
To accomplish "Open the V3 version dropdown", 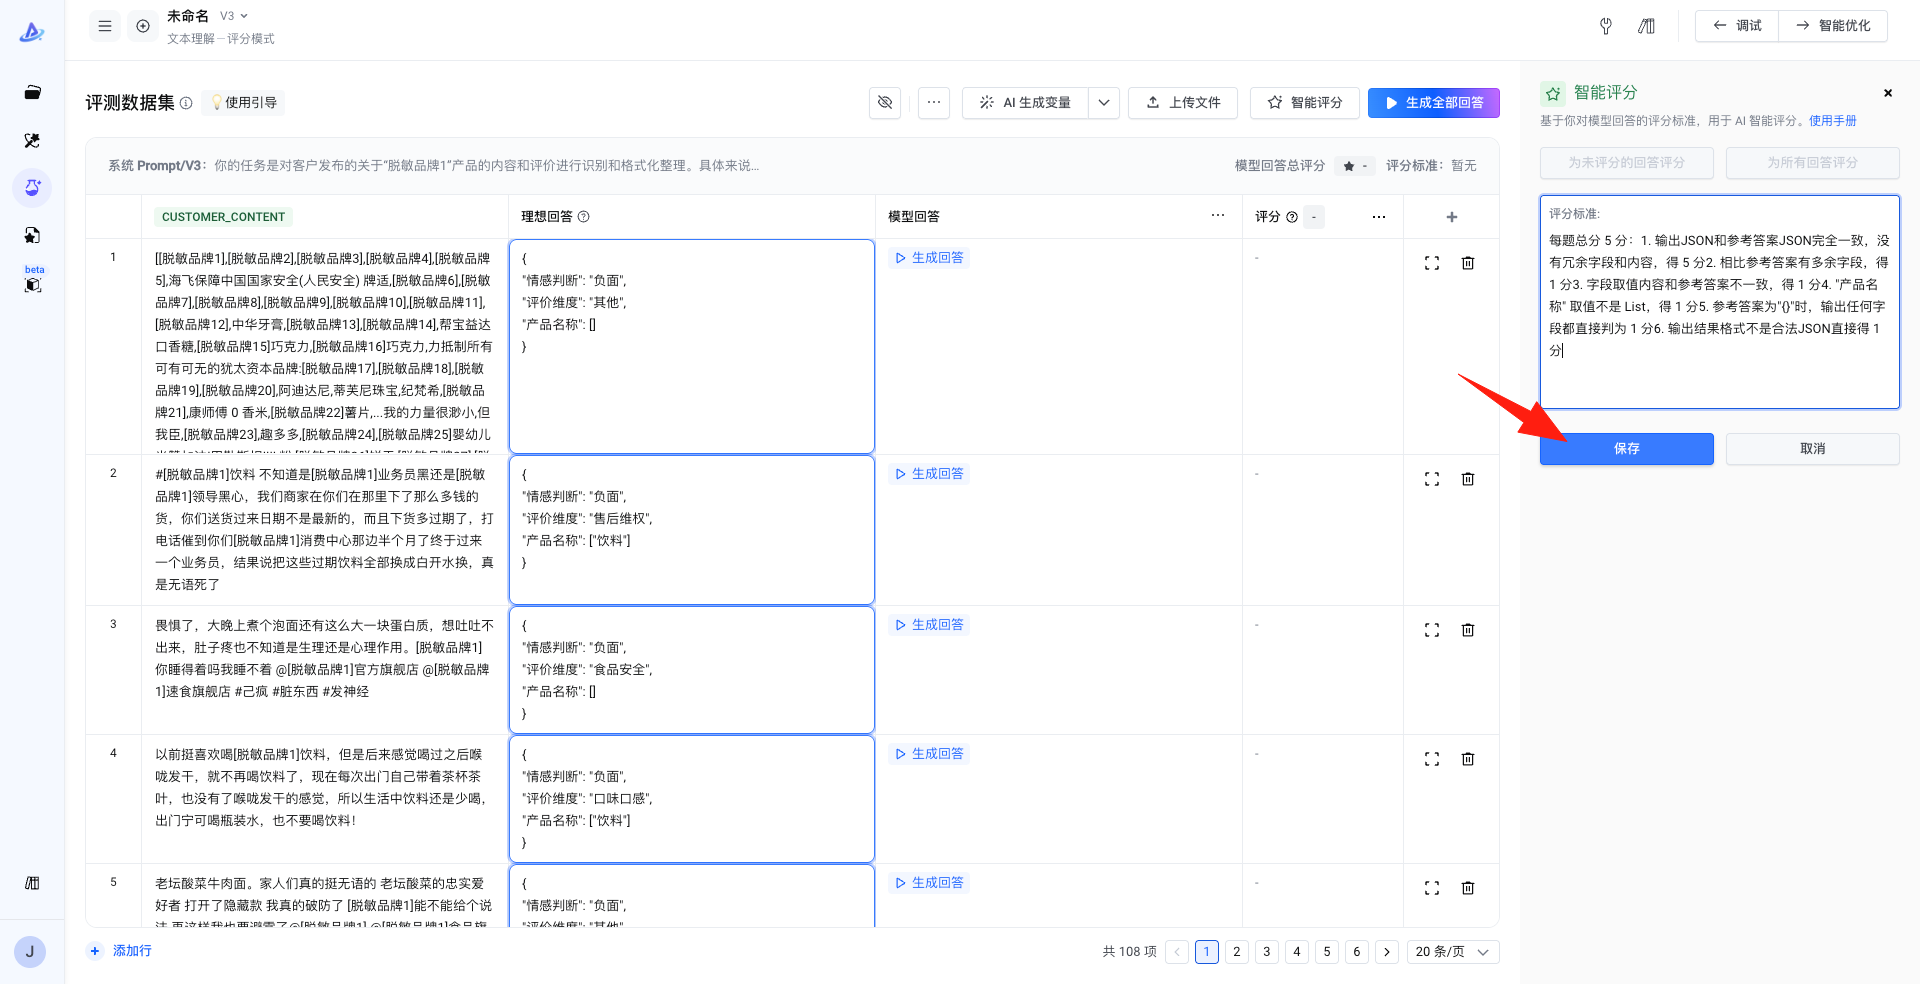I will tap(234, 16).
